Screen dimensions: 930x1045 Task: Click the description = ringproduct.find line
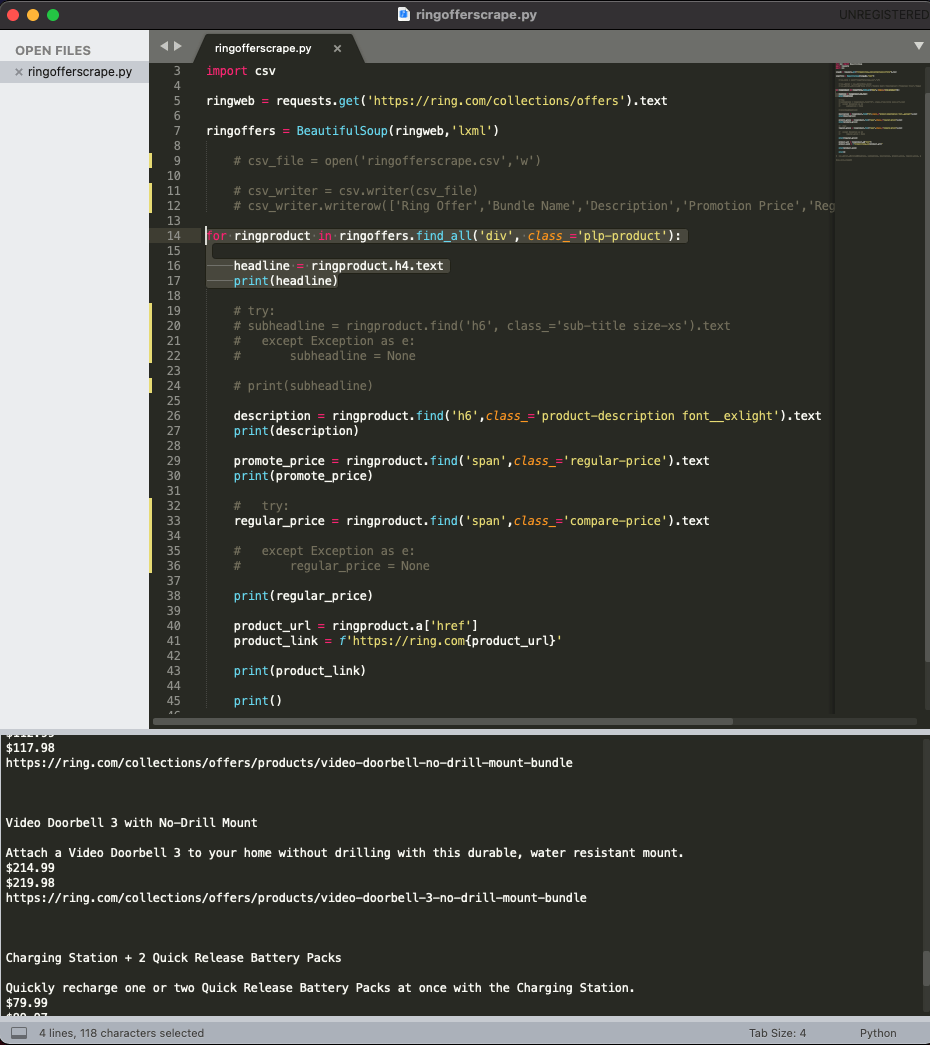[x=527, y=416]
